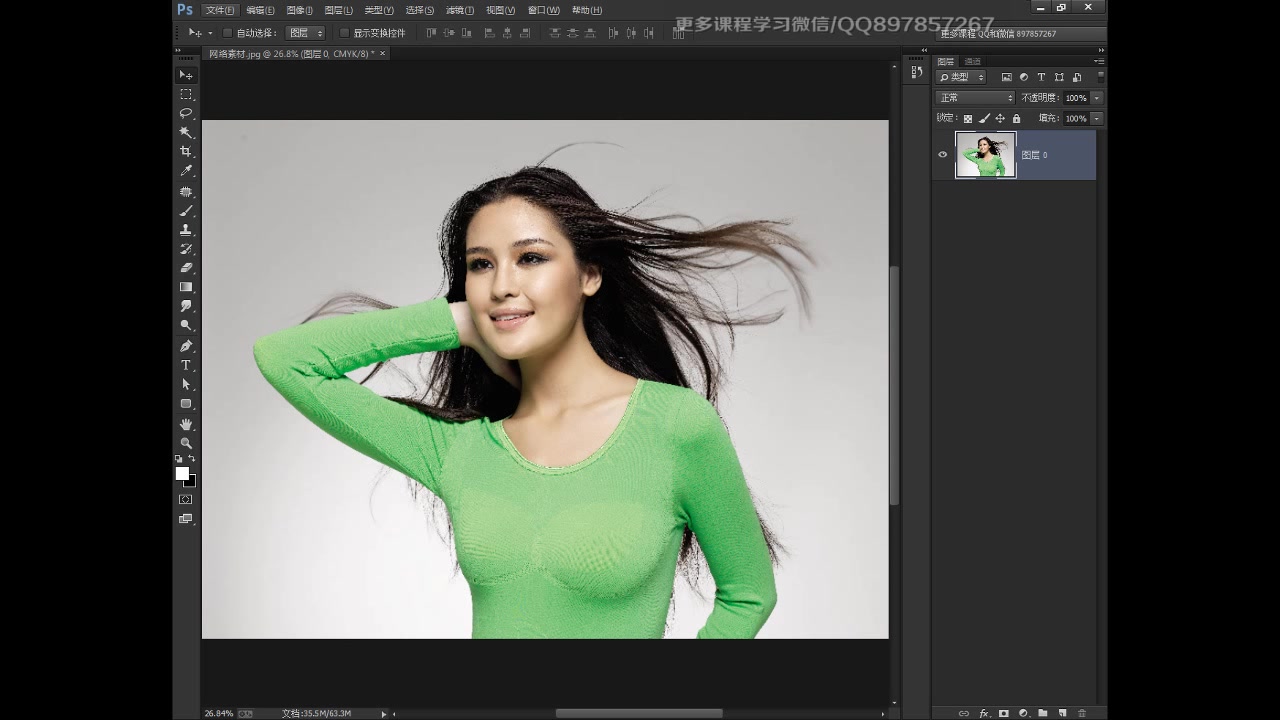Select the Move tool in the toolbox
Image resolution: width=1280 pixels, height=720 pixels.
(x=186, y=75)
